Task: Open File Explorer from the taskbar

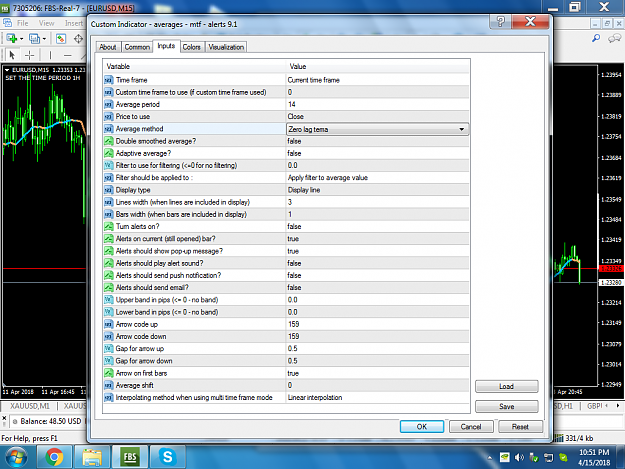Action: tap(92, 457)
